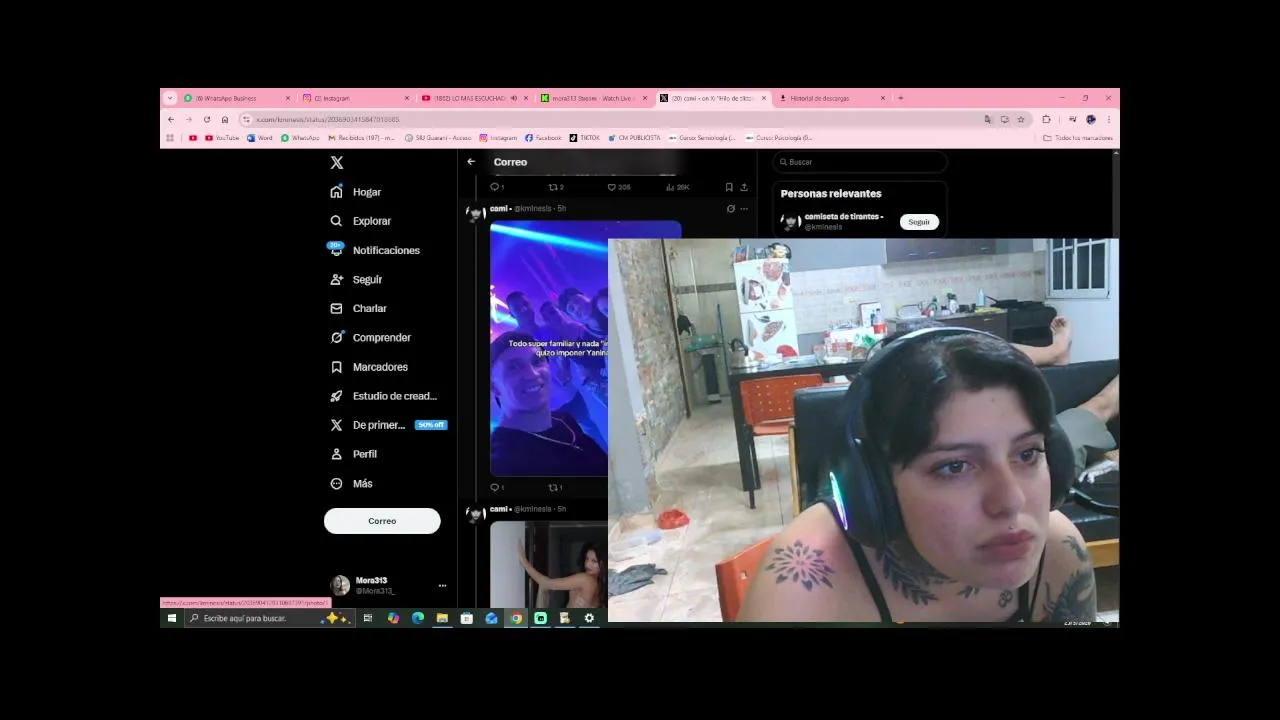Image resolution: width=1280 pixels, height=720 pixels.
Task: Open Word bookmark
Action: click(260, 138)
